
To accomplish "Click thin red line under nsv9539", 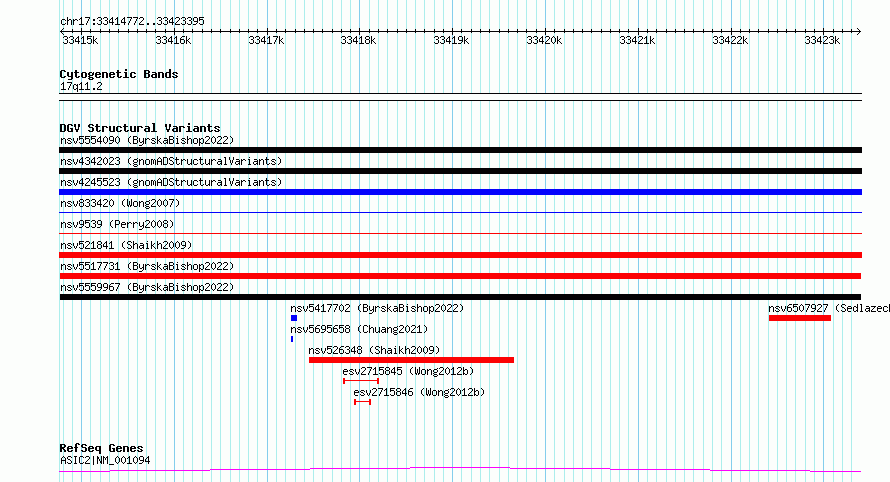I will point(460,233).
